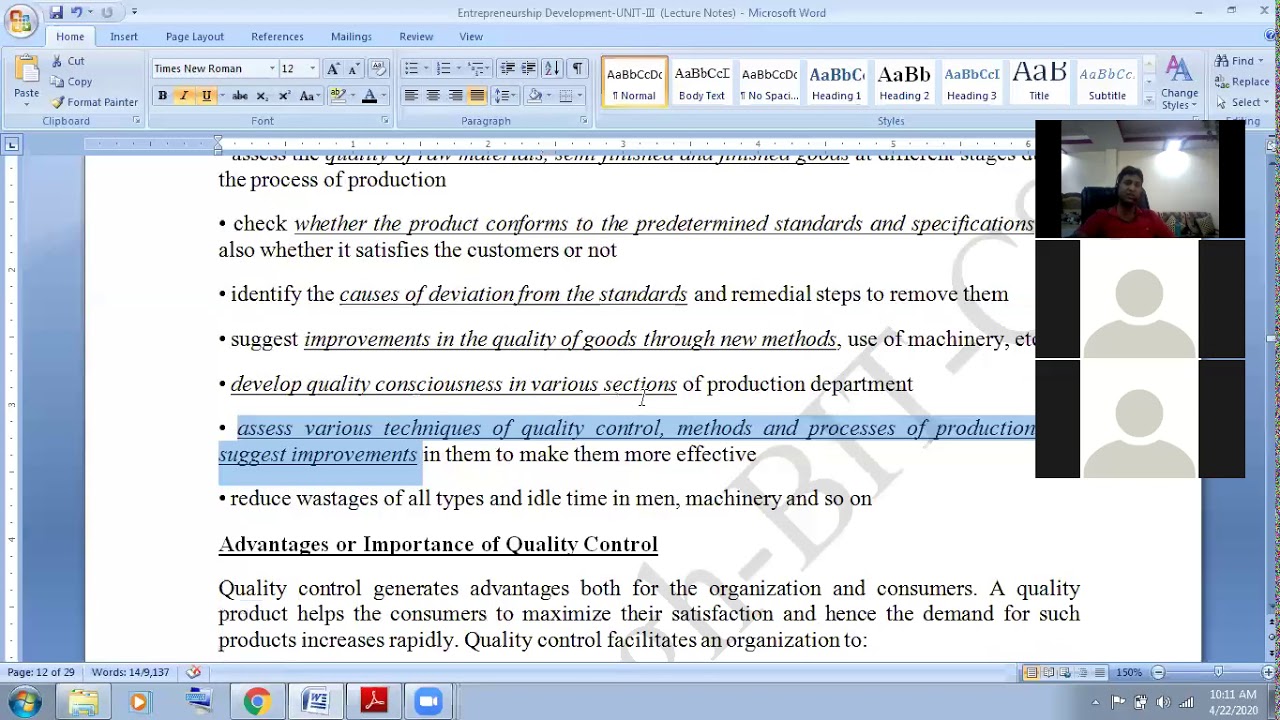Viewport: 1280px width, 720px height.
Task: Align text left
Action: tap(411, 96)
